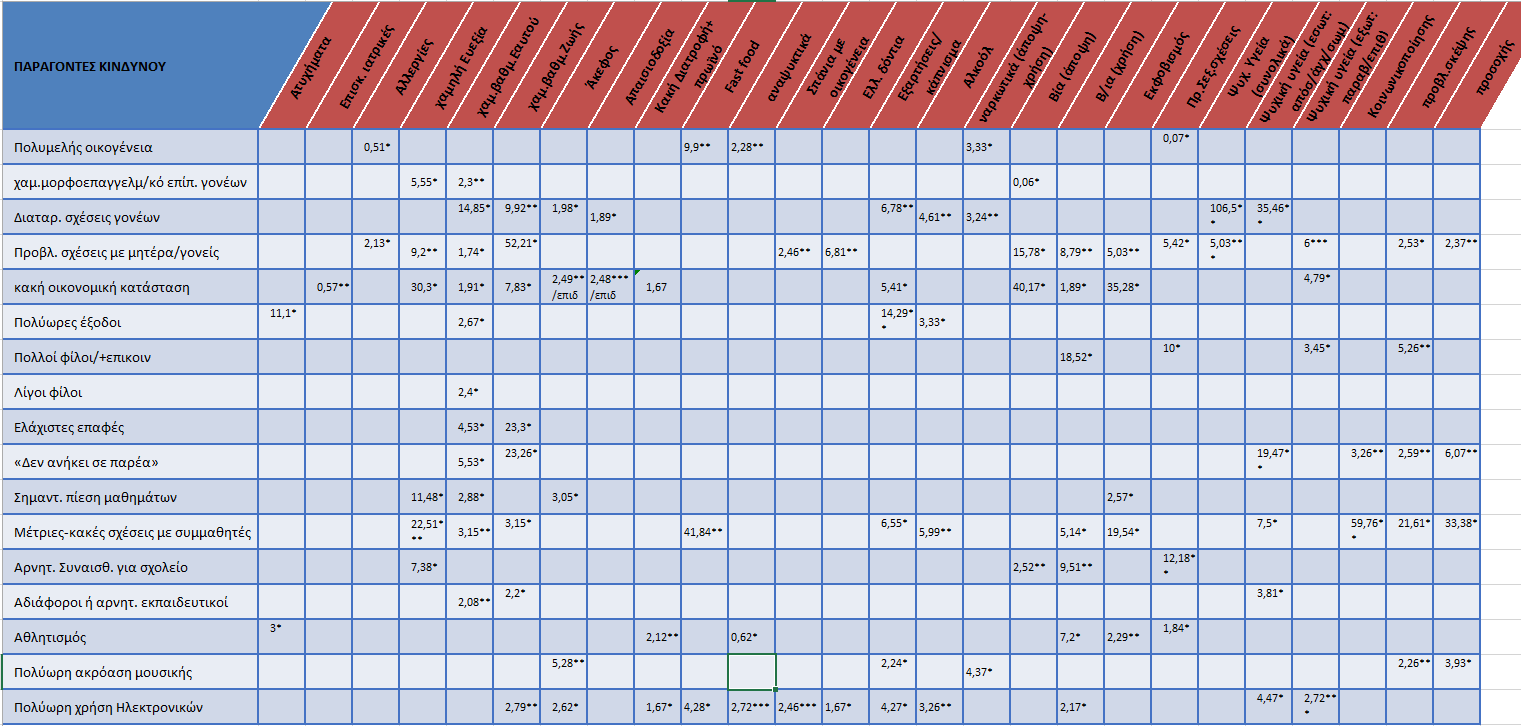Click the cell containing 0,07*

coord(1174,147)
